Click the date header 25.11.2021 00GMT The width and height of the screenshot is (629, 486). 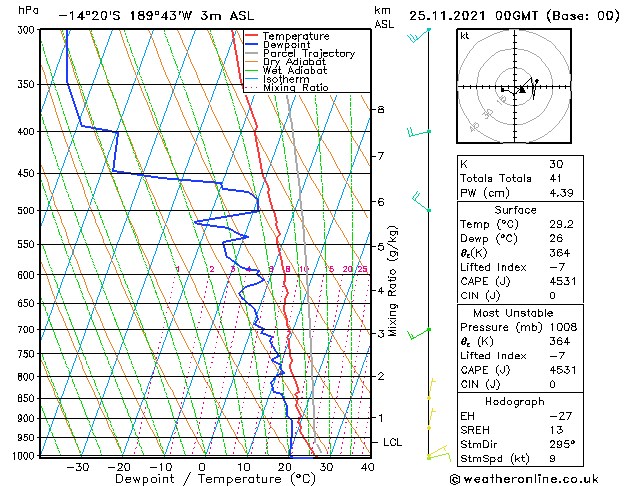(x=473, y=16)
